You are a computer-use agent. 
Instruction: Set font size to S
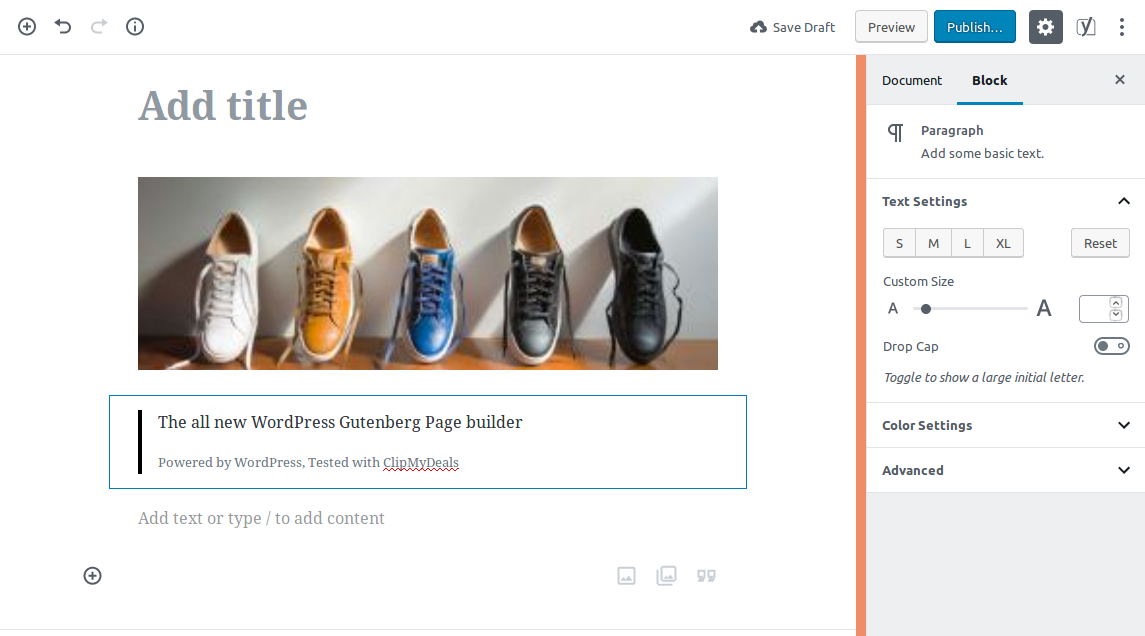(900, 243)
